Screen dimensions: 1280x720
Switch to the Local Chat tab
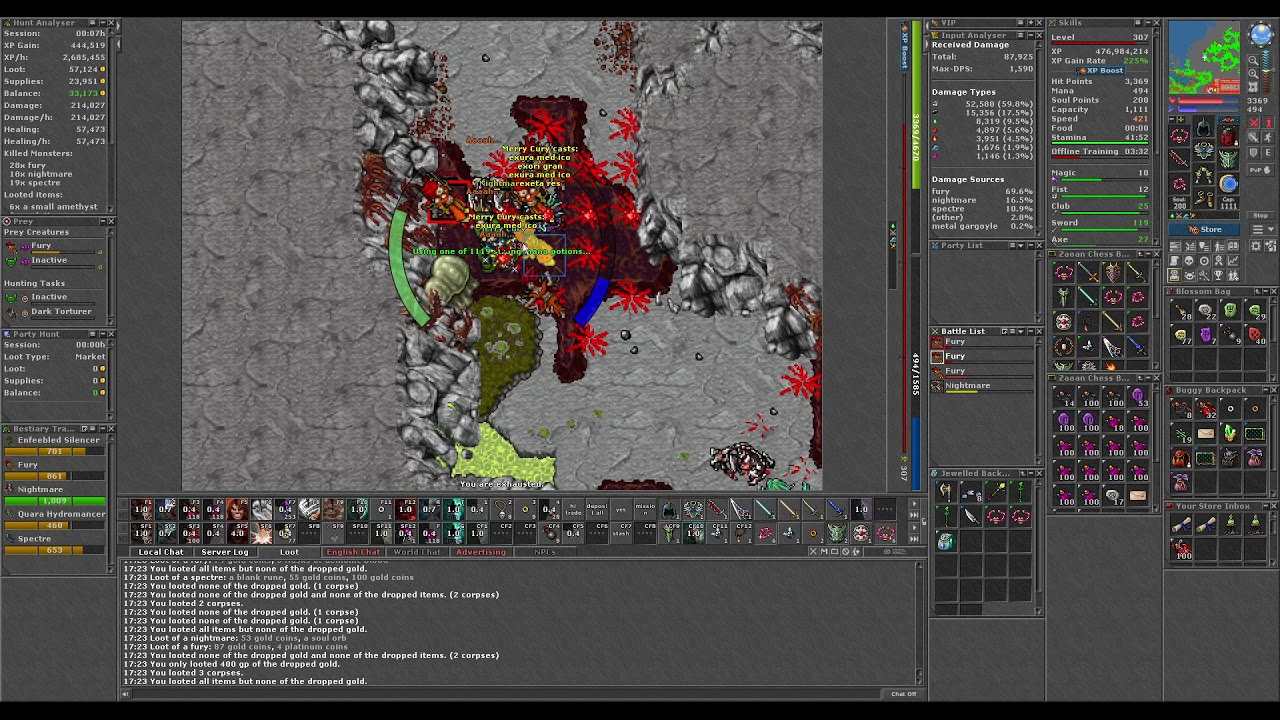click(160, 552)
